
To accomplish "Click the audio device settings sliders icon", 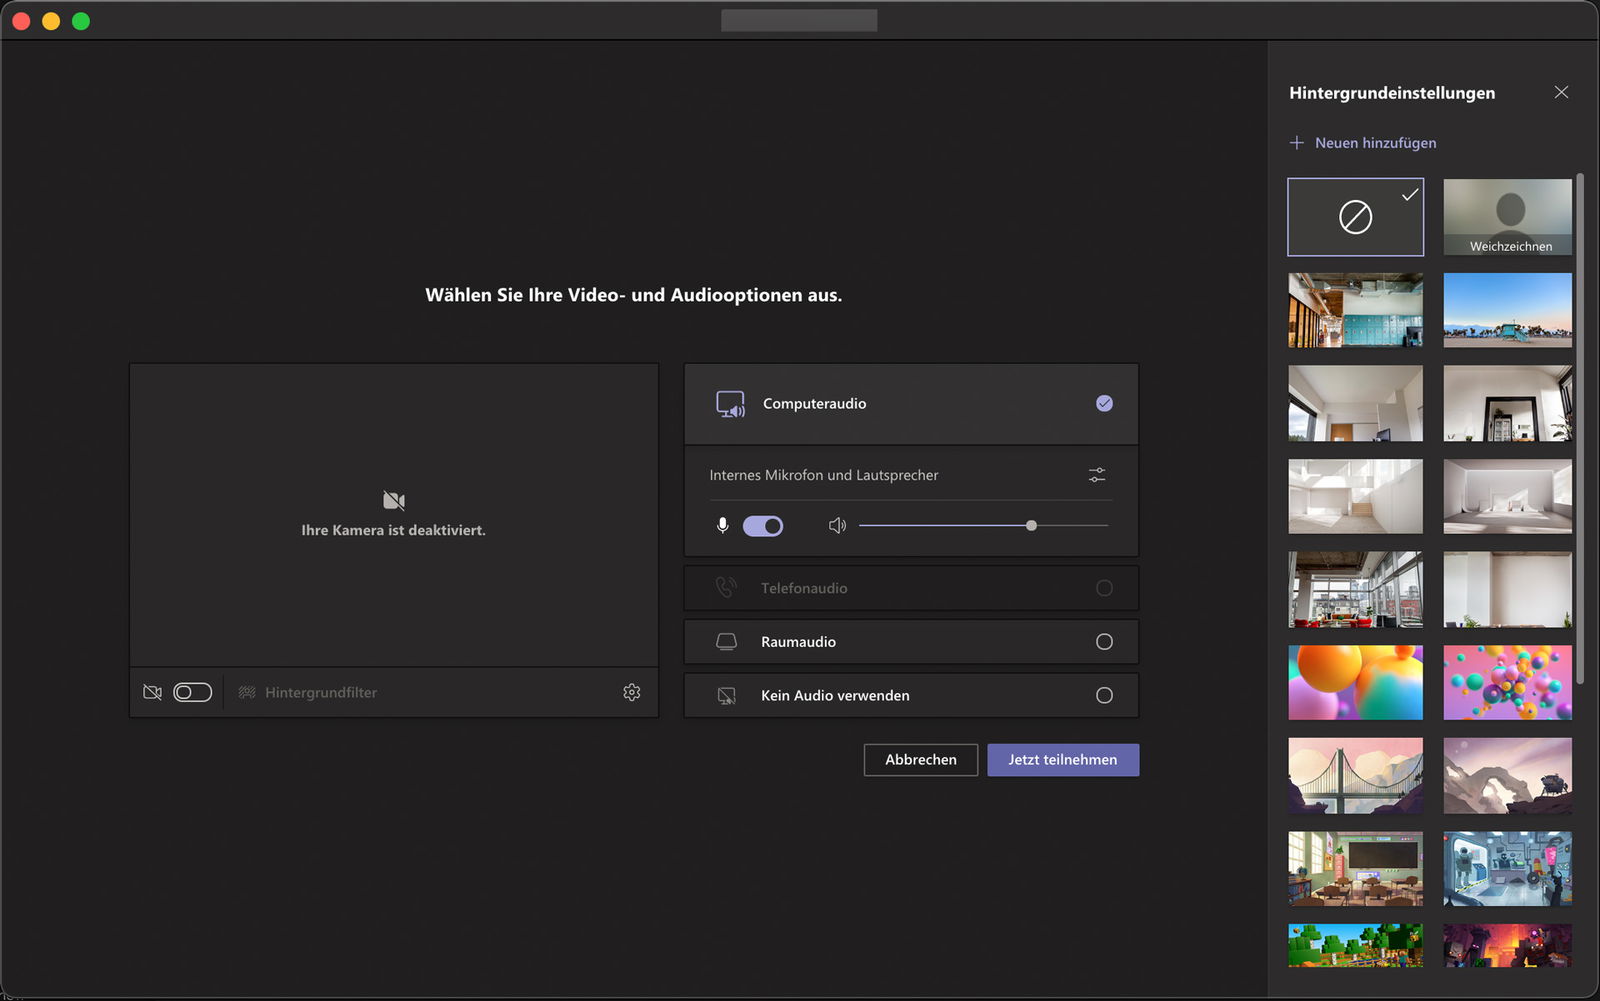I will tap(1097, 475).
